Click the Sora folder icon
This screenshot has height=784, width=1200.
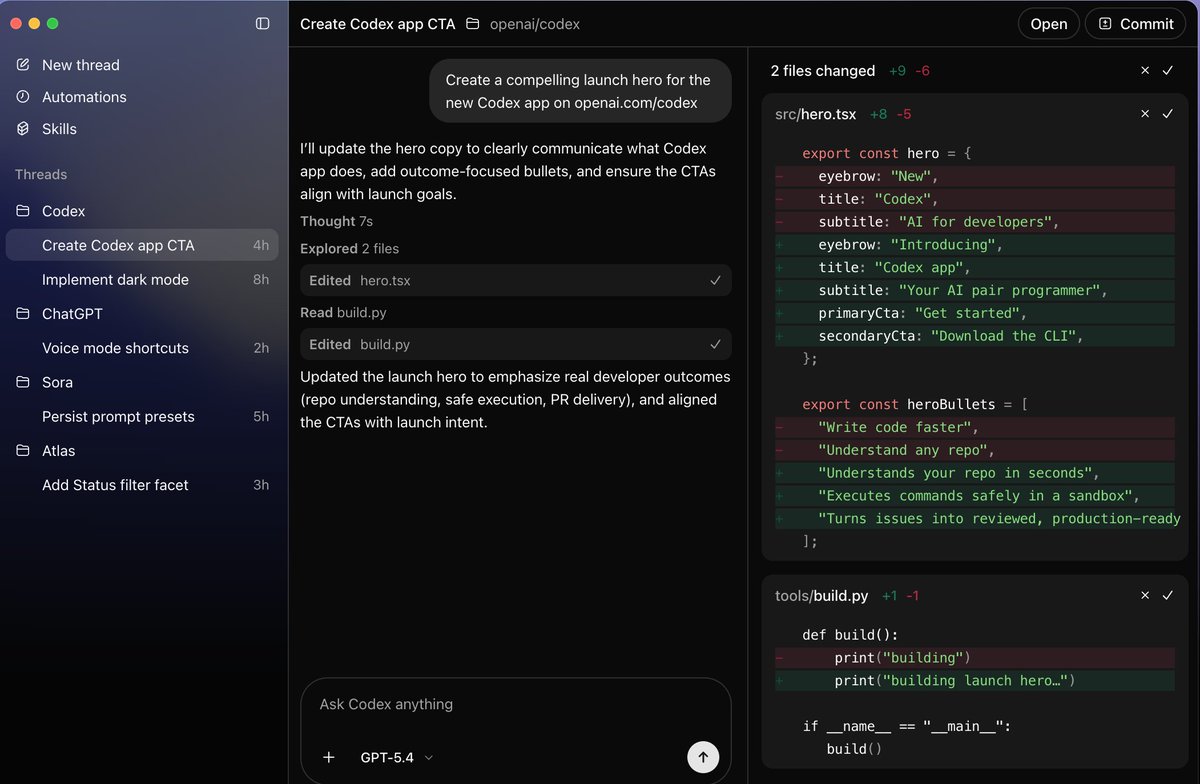(23, 382)
